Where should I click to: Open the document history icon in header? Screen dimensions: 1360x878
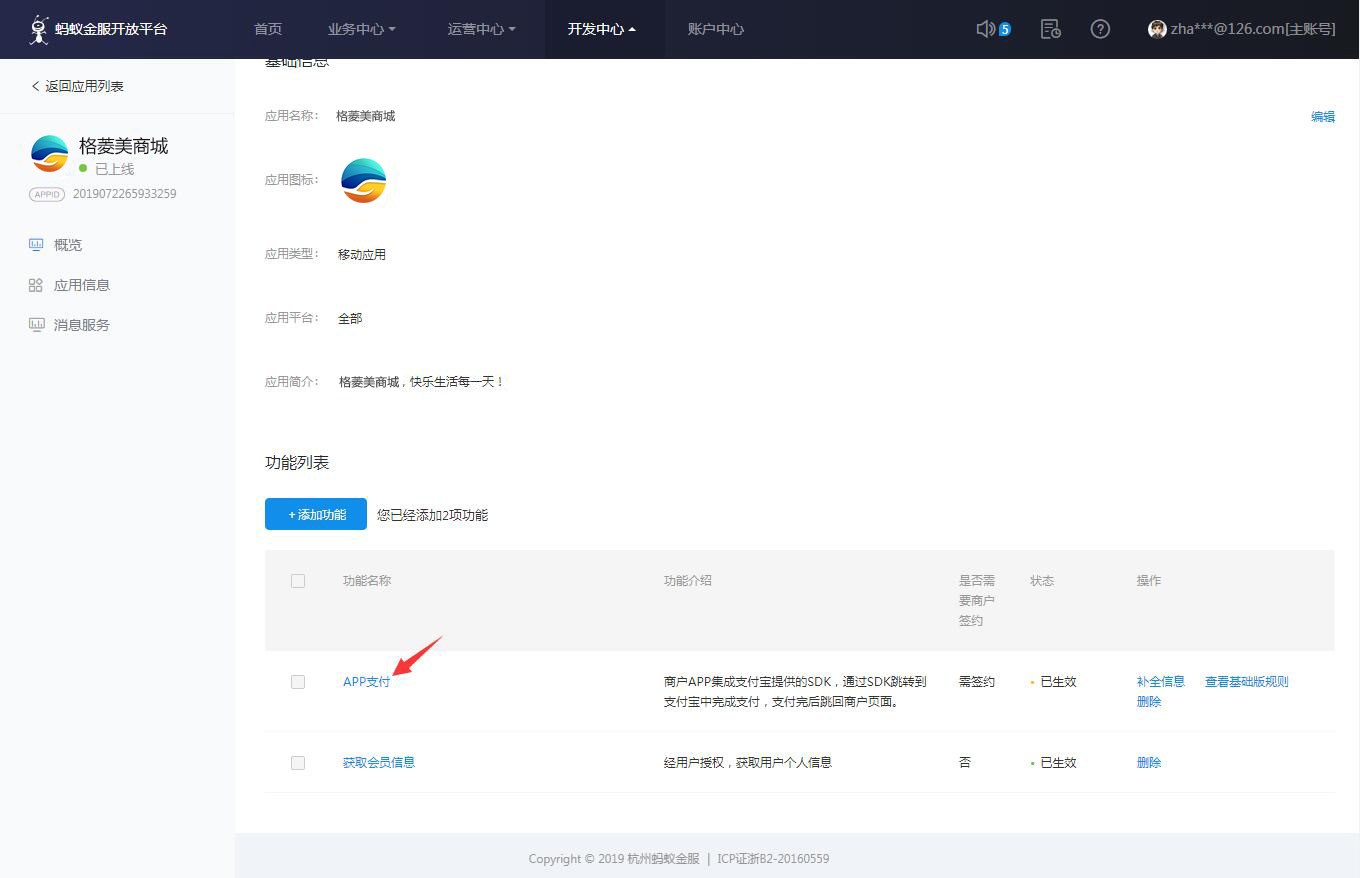(1050, 29)
